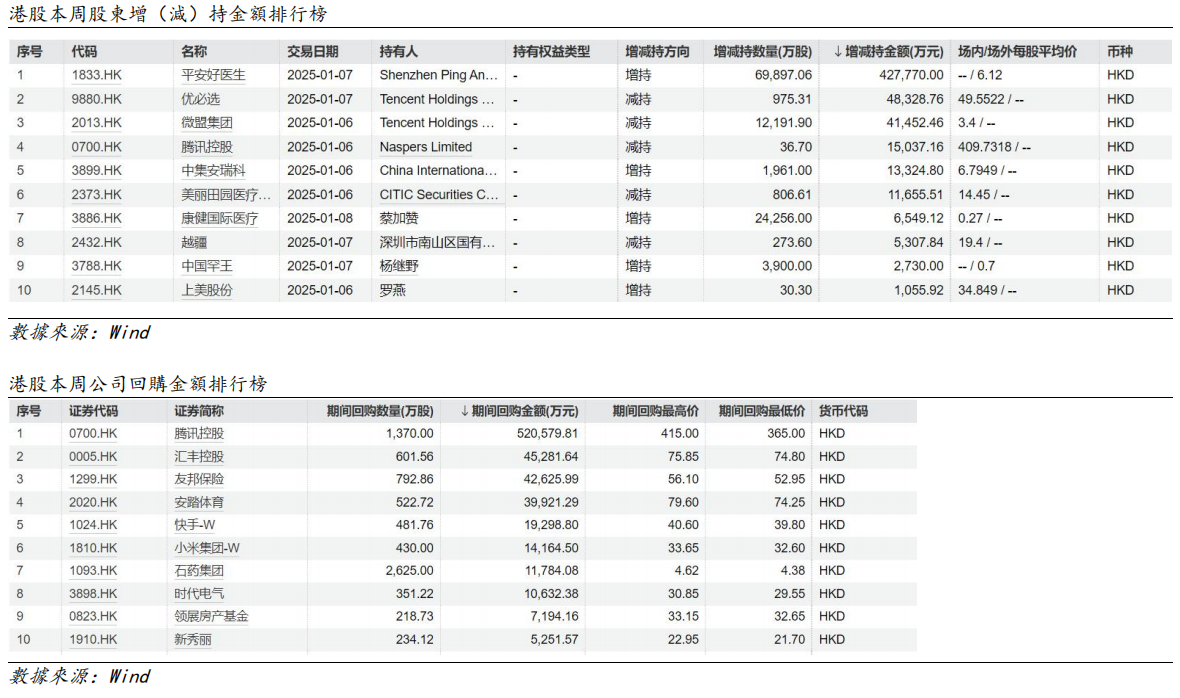Select amount cell 427,770.00
The image size is (1180, 698).
911,75
